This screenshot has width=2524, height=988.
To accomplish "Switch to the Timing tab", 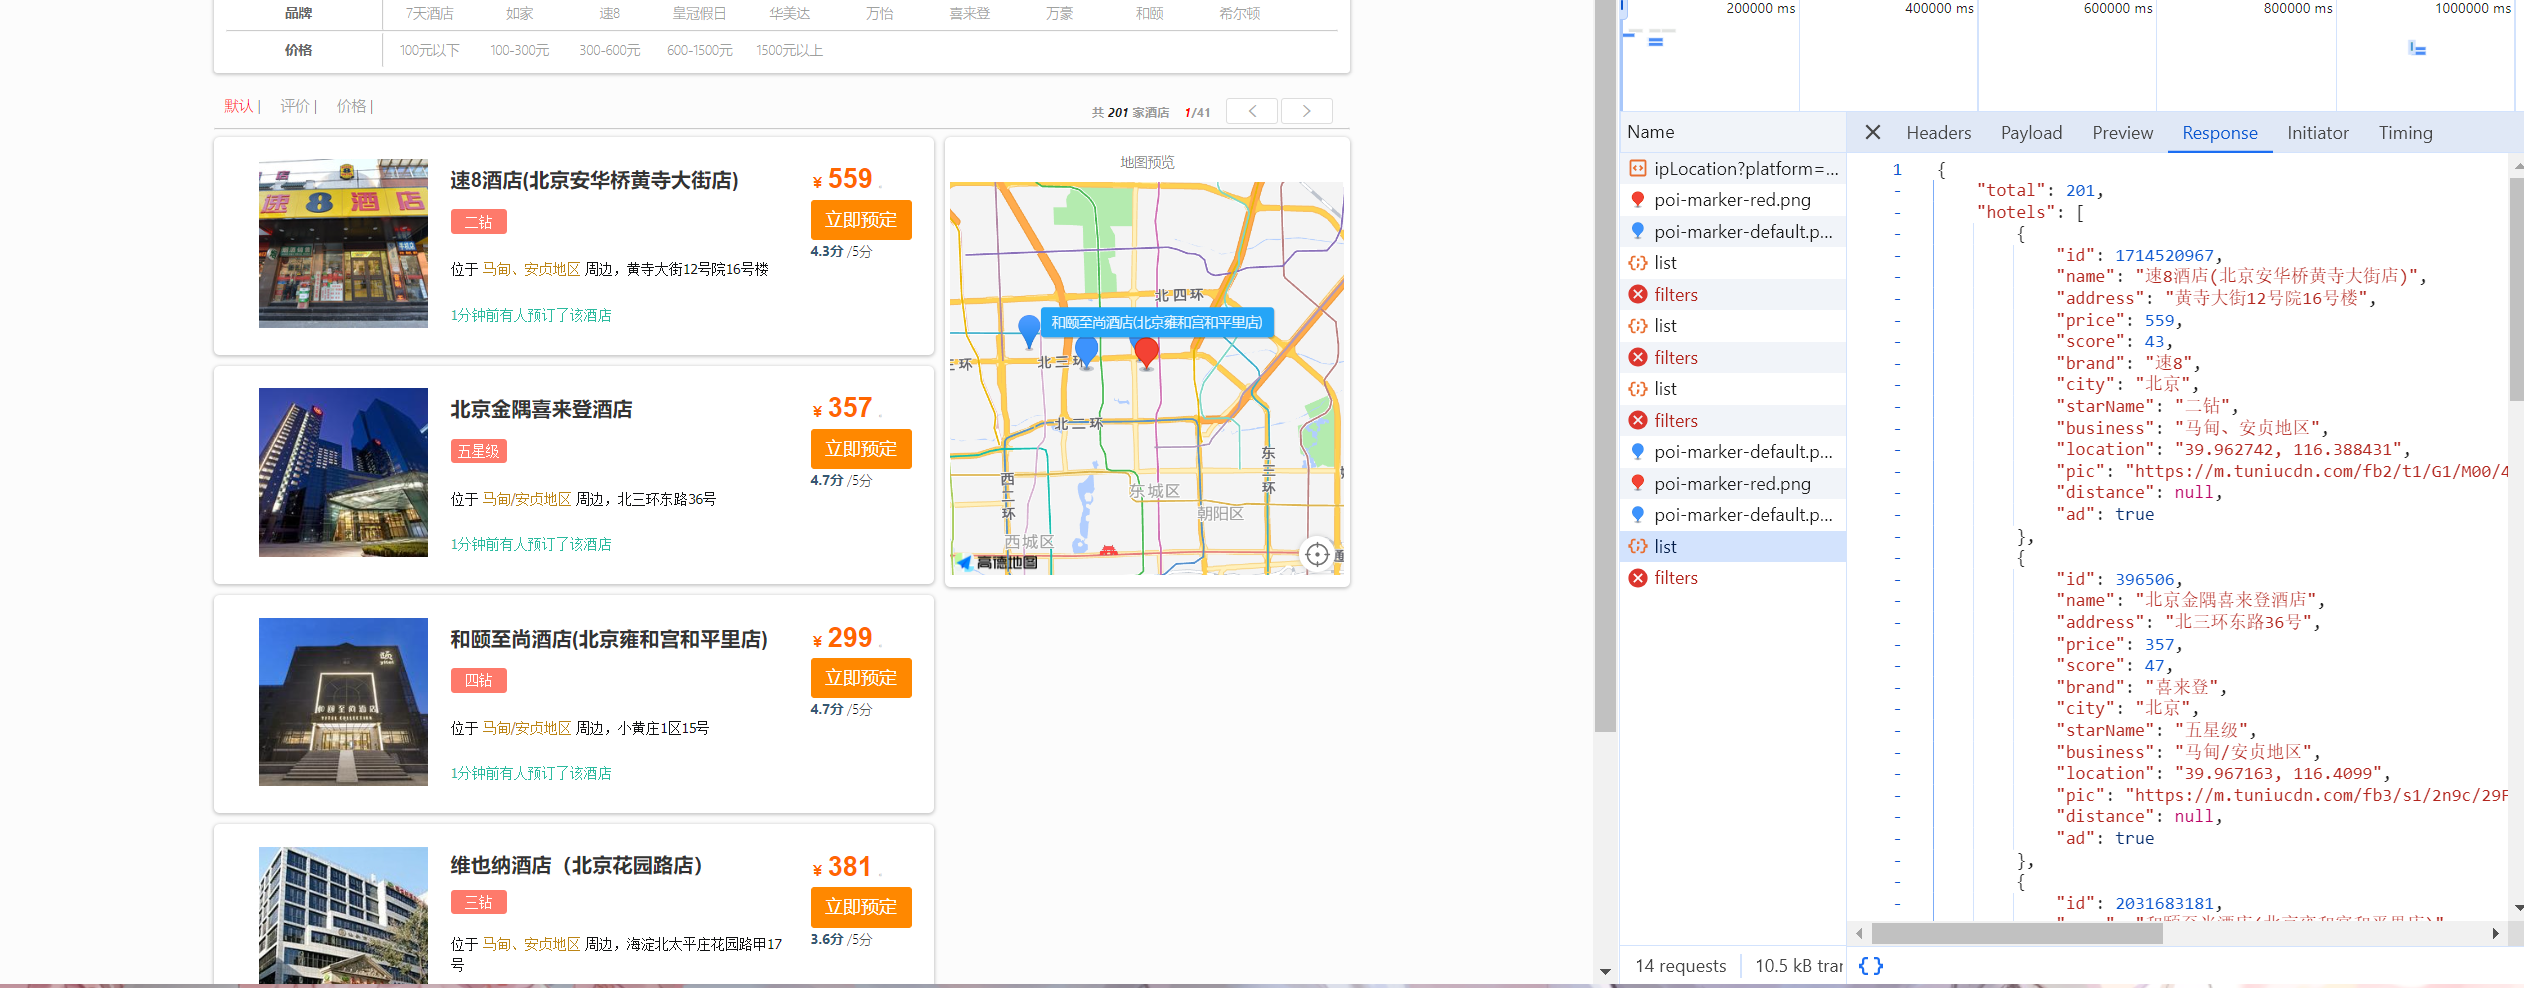I will (x=2405, y=133).
